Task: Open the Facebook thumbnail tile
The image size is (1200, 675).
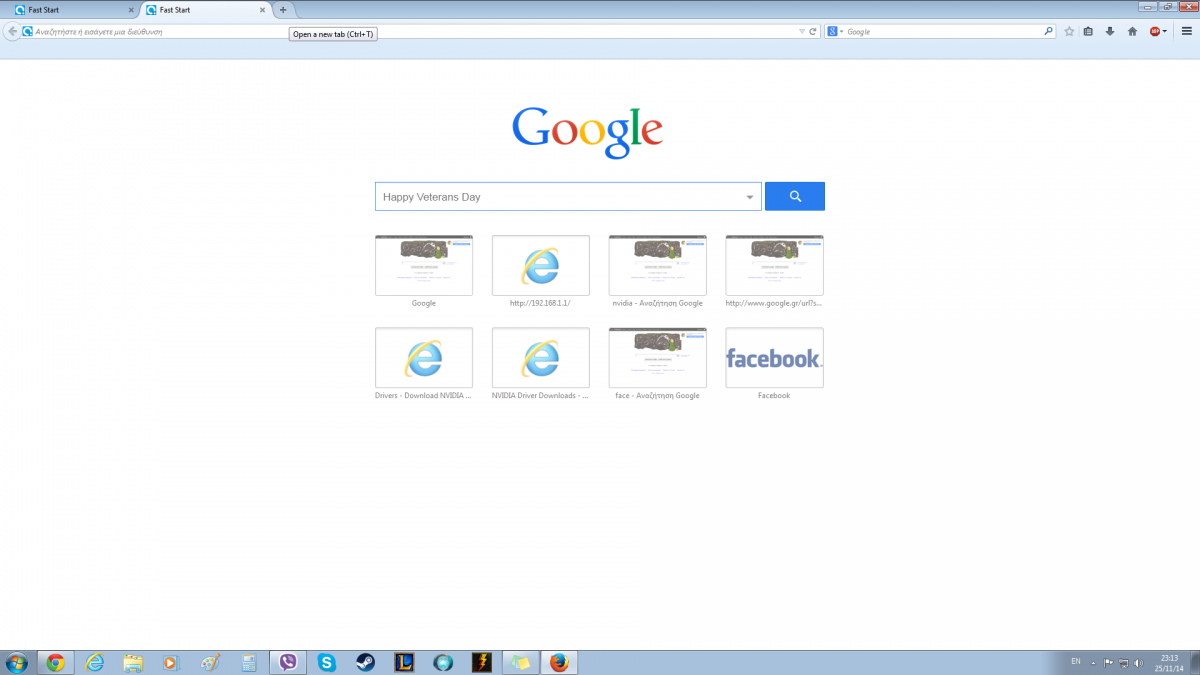Action: tap(775, 358)
